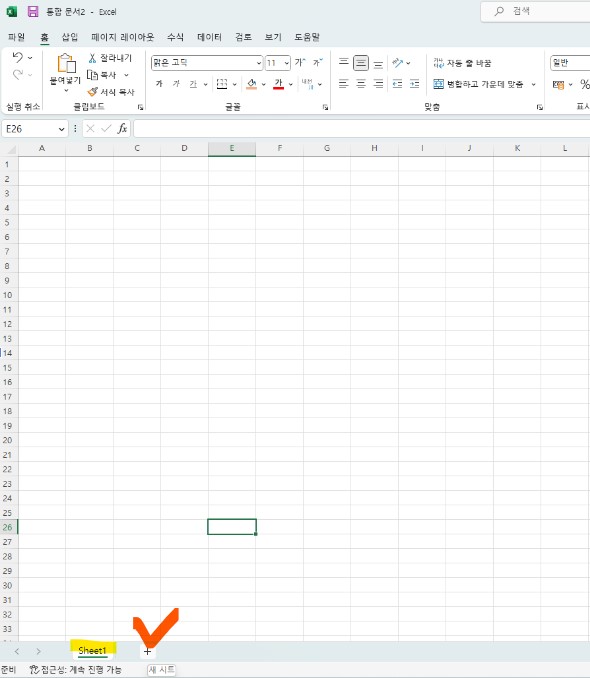Screen dimensions: 590x678
Task: Increase font size with larger 가 icon
Action: coord(300,63)
